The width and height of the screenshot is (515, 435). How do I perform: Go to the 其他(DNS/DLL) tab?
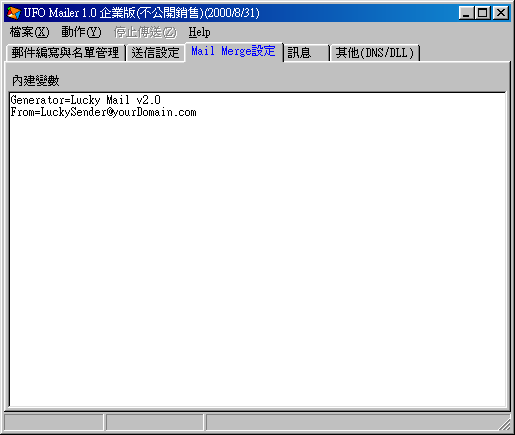click(x=375, y=53)
